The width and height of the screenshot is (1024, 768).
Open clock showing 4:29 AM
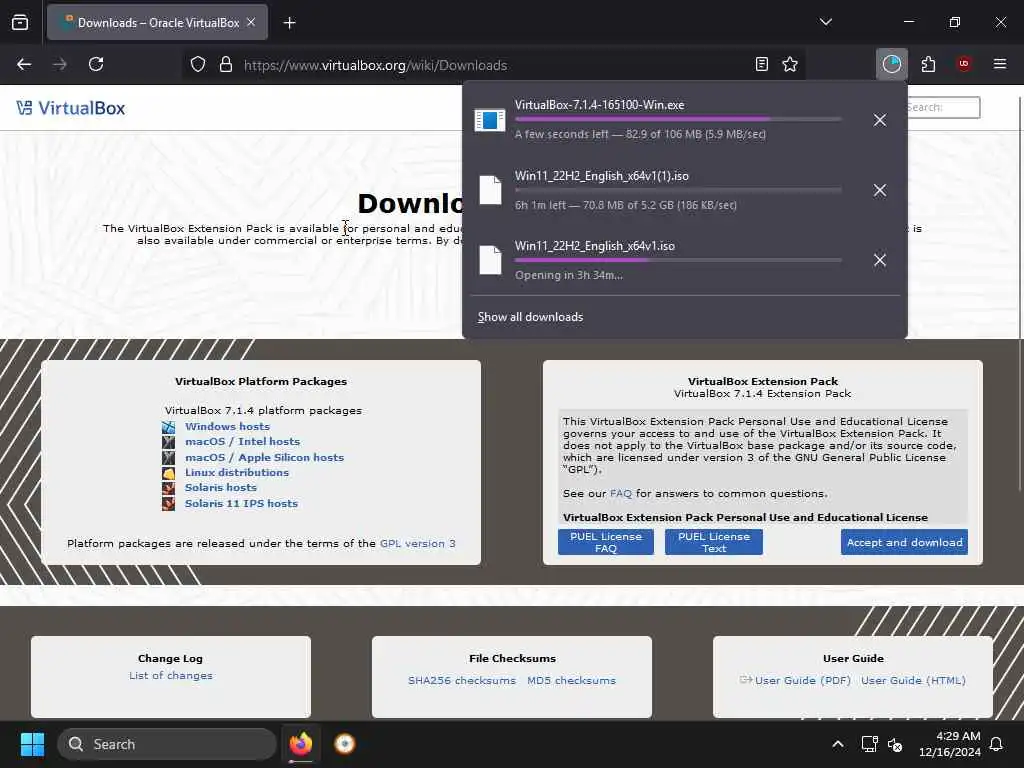(x=950, y=744)
